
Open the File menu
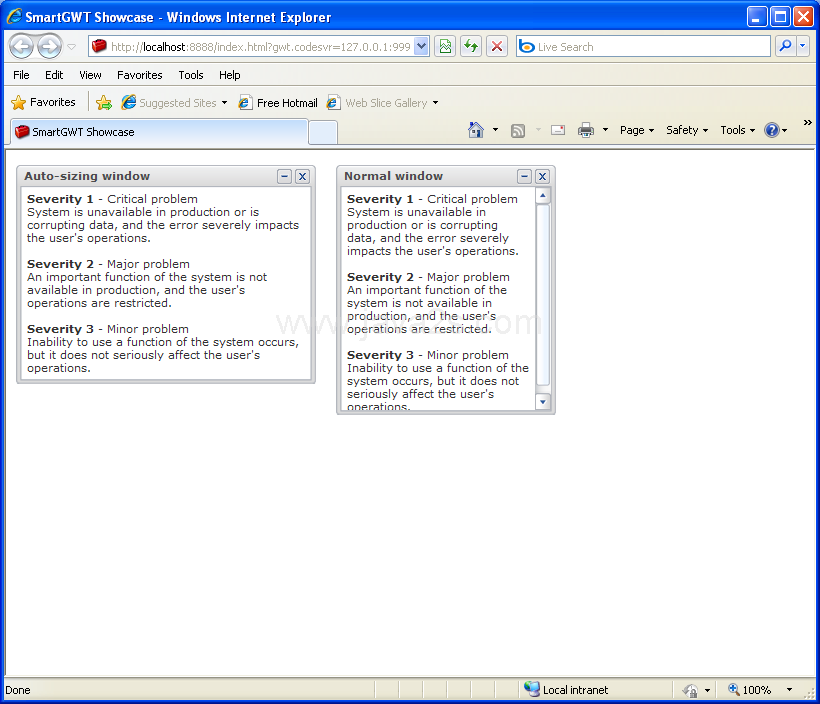point(21,75)
